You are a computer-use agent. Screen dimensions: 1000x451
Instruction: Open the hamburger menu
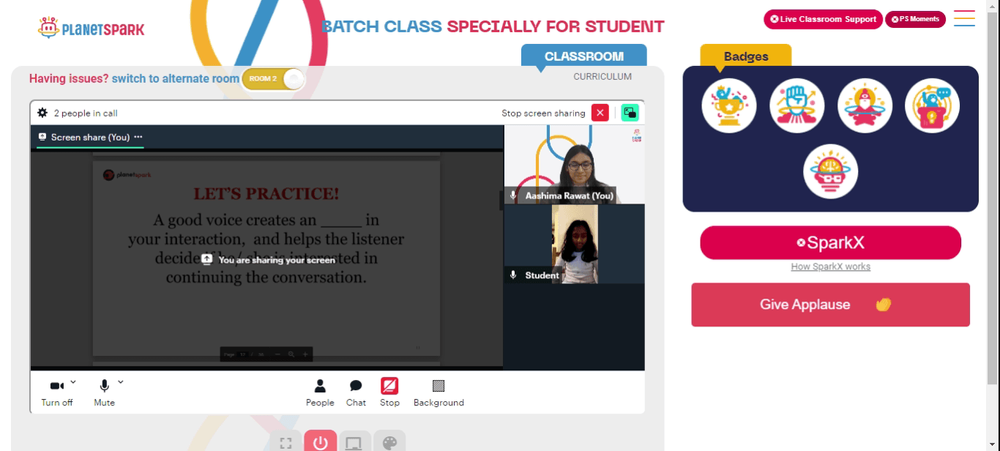coord(964,18)
